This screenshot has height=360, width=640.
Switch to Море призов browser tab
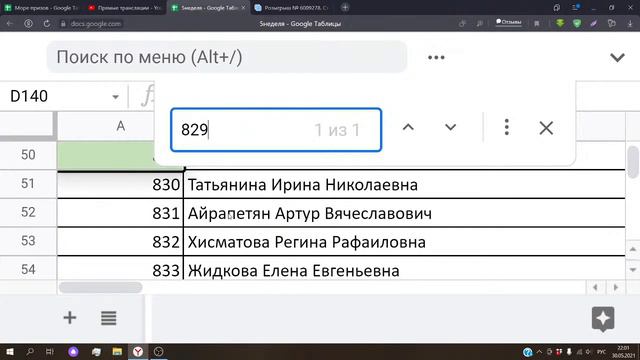tap(41, 7)
